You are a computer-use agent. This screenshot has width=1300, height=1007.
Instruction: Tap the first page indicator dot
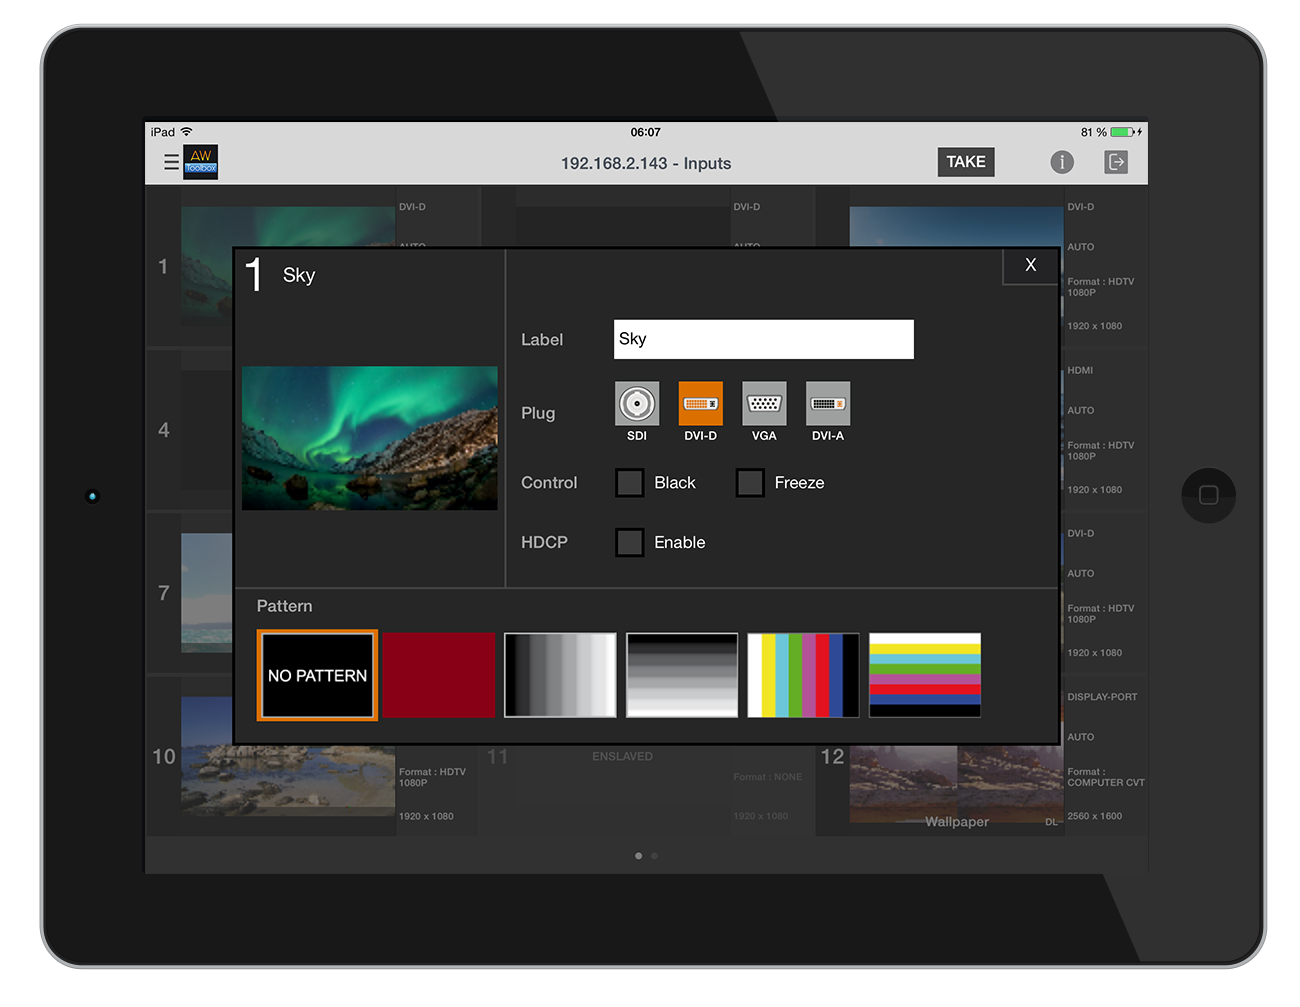click(639, 856)
